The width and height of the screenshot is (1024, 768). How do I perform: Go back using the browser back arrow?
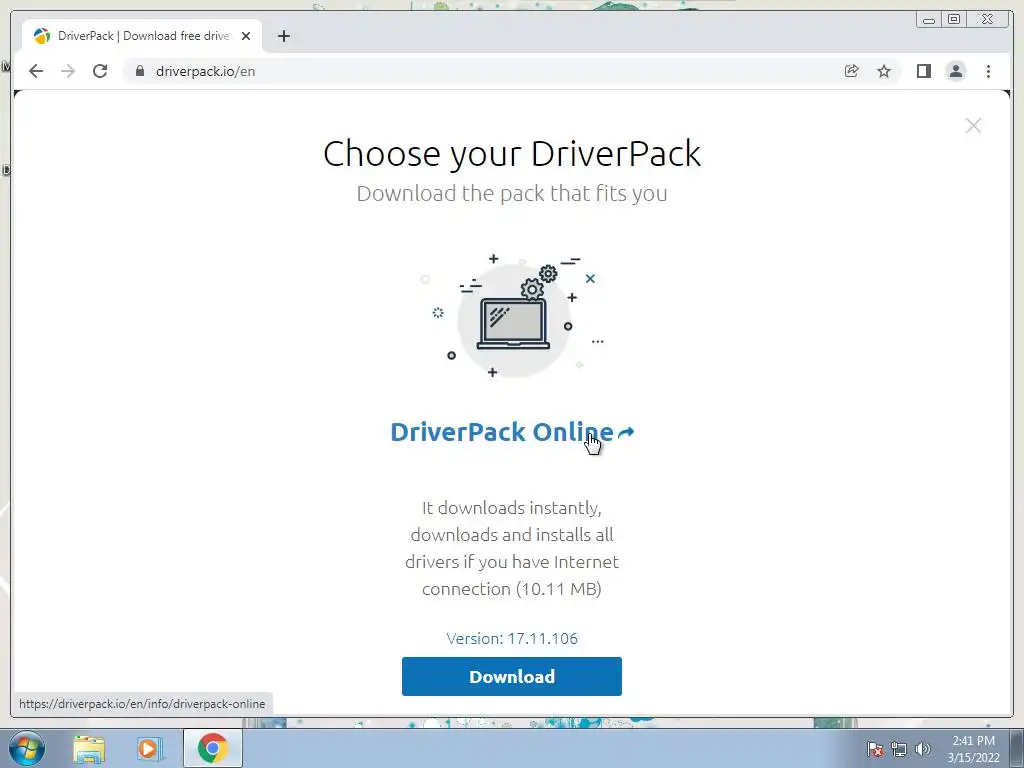coord(36,71)
